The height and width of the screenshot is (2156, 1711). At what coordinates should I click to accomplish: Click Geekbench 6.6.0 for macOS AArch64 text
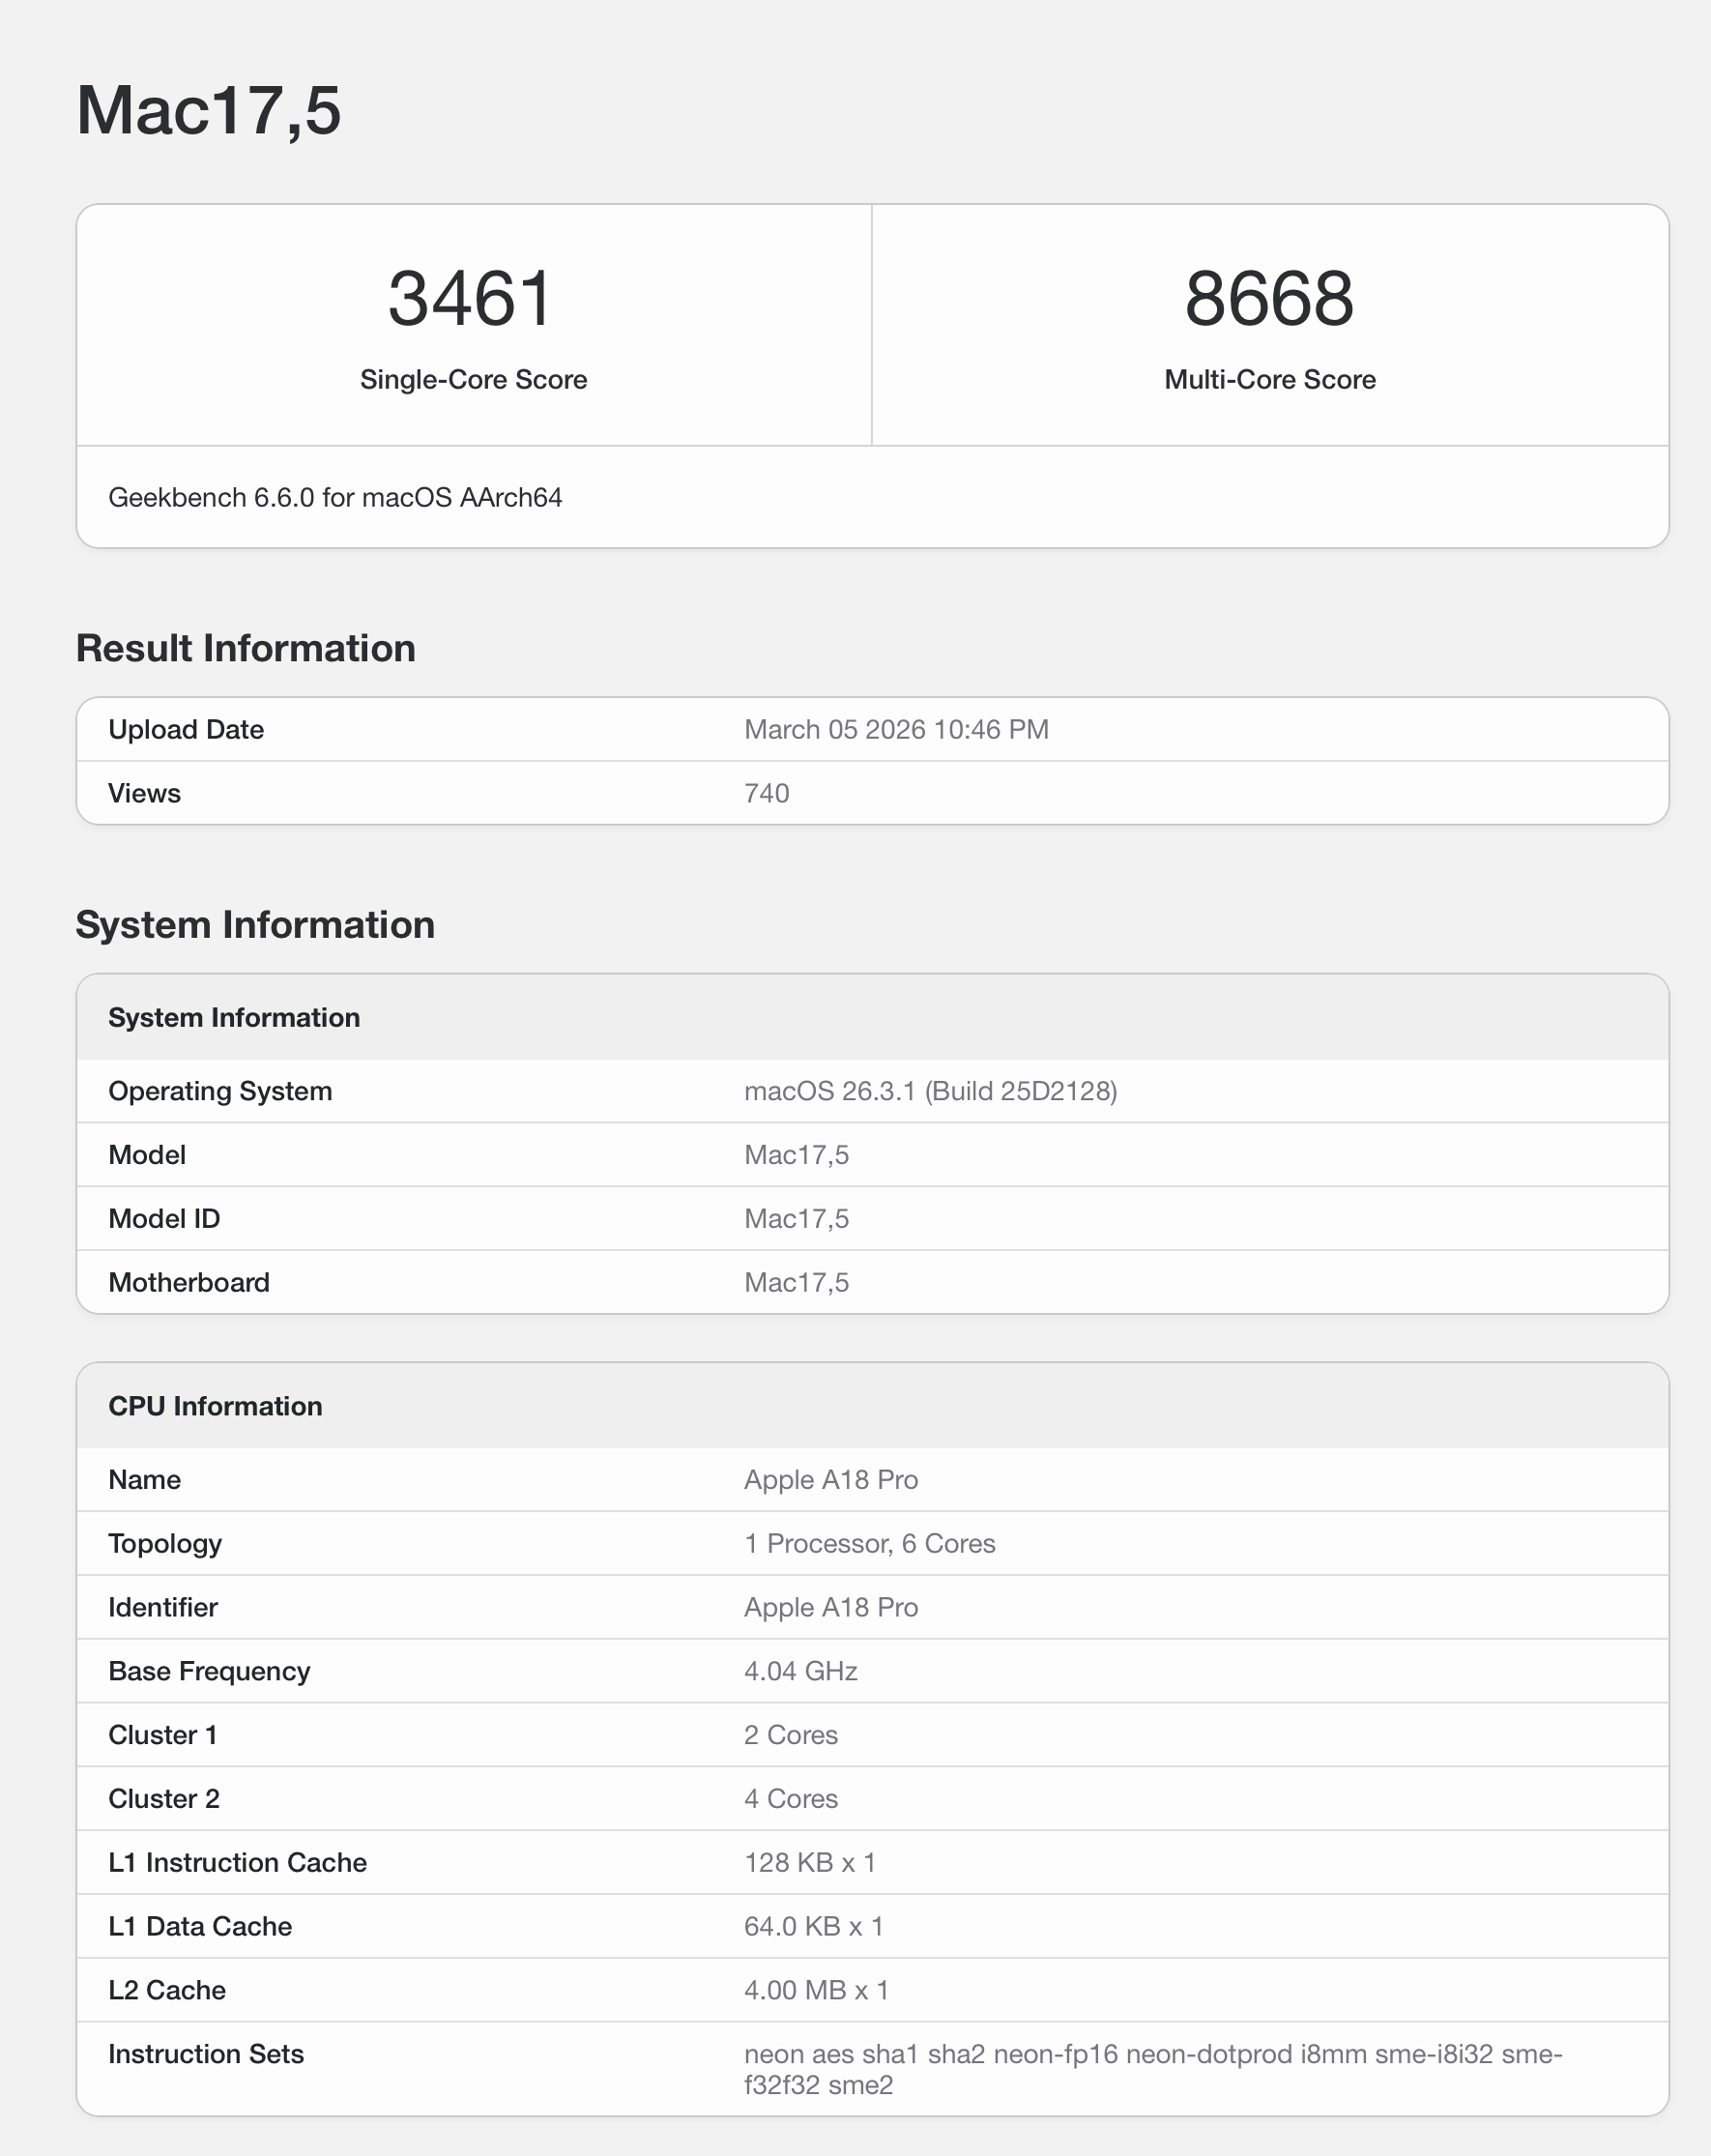[335, 498]
